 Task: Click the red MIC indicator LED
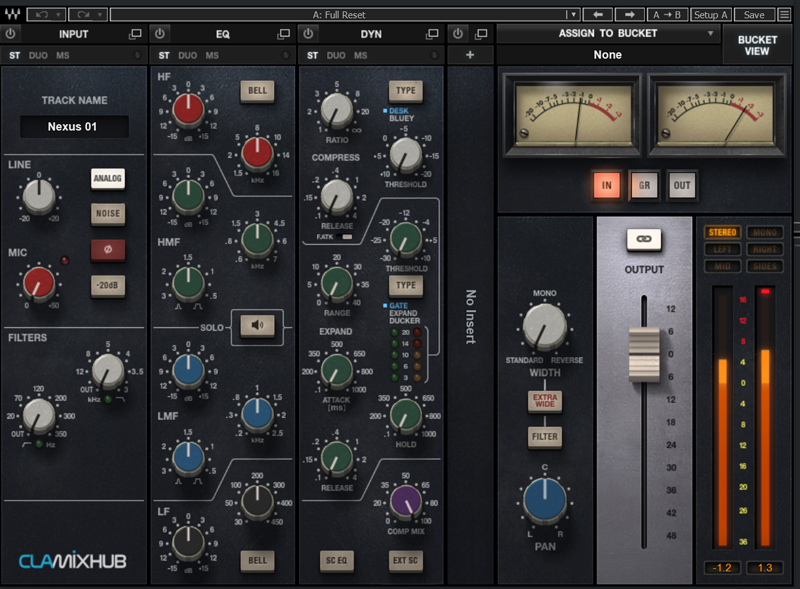[64, 260]
